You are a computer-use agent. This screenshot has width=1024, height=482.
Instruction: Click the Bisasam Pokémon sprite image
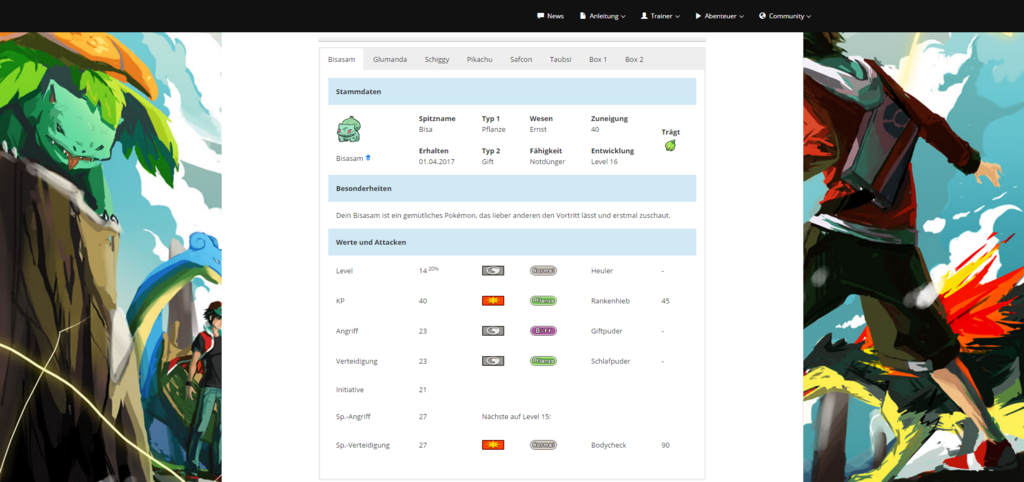coord(349,130)
